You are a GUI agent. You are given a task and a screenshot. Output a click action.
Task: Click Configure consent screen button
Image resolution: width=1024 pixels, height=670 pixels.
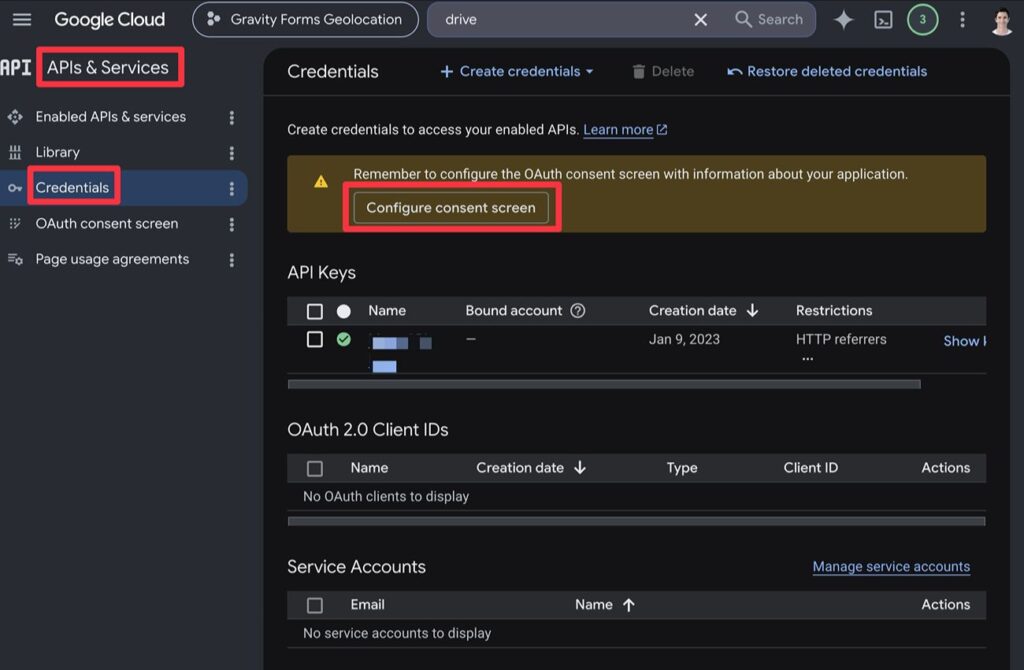point(451,208)
